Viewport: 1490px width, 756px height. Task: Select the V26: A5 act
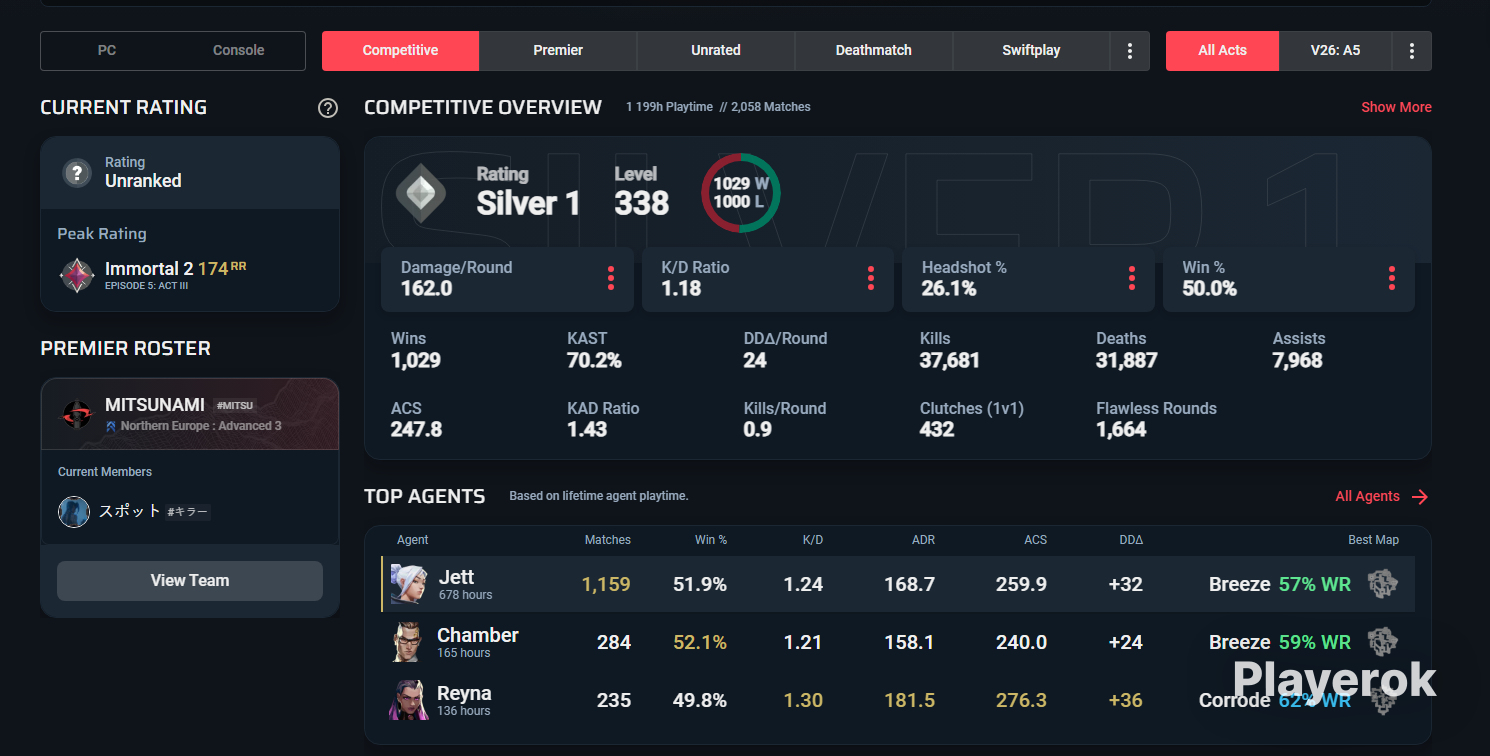tap(1336, 51)
